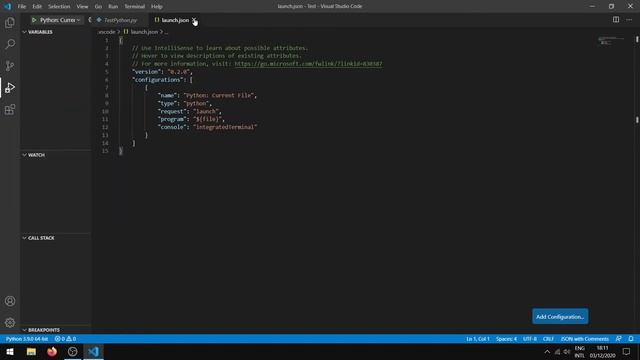
Task: Open the editor More Actions ellipsis
Action: (x=629, y=20)
